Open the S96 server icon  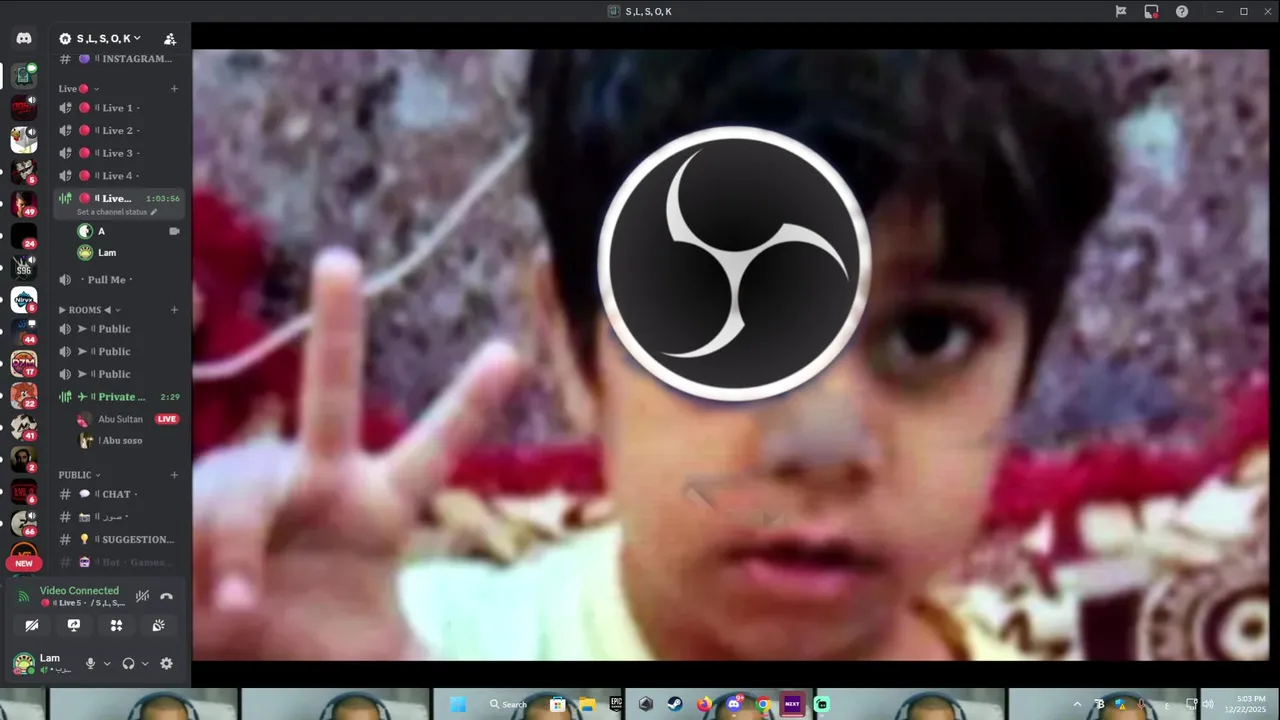click(24, 268)
